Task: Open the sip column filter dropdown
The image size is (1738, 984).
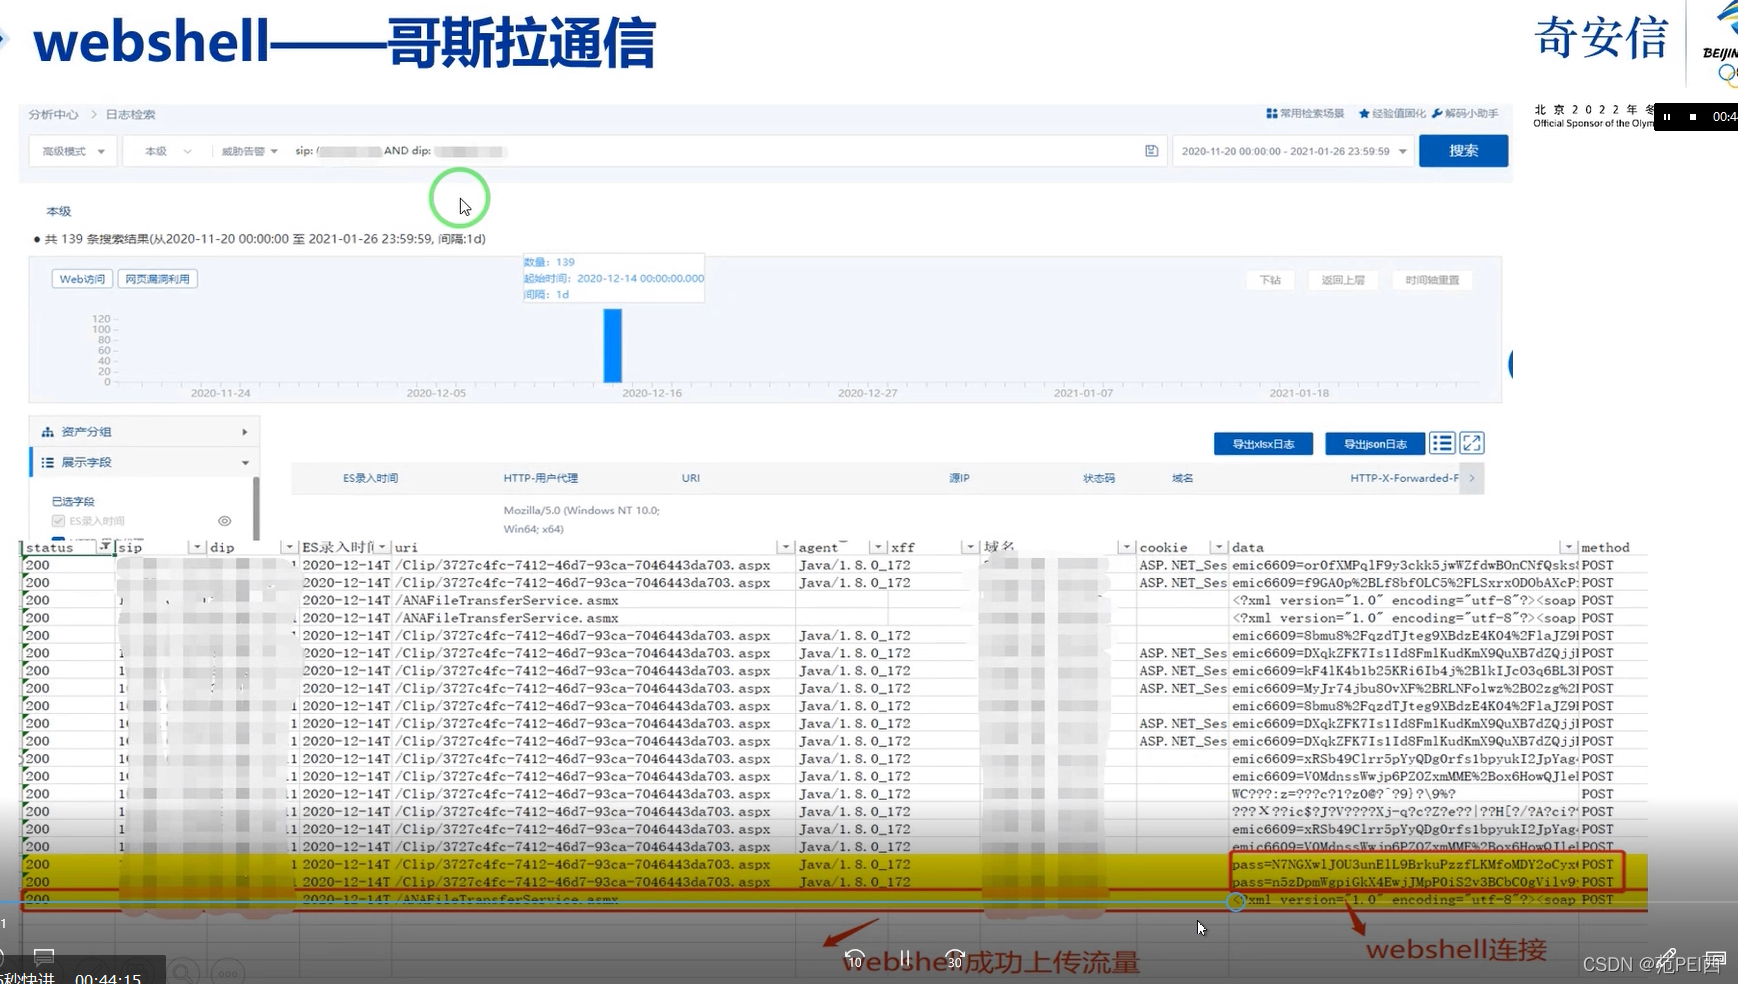Action: click(196, 547)
